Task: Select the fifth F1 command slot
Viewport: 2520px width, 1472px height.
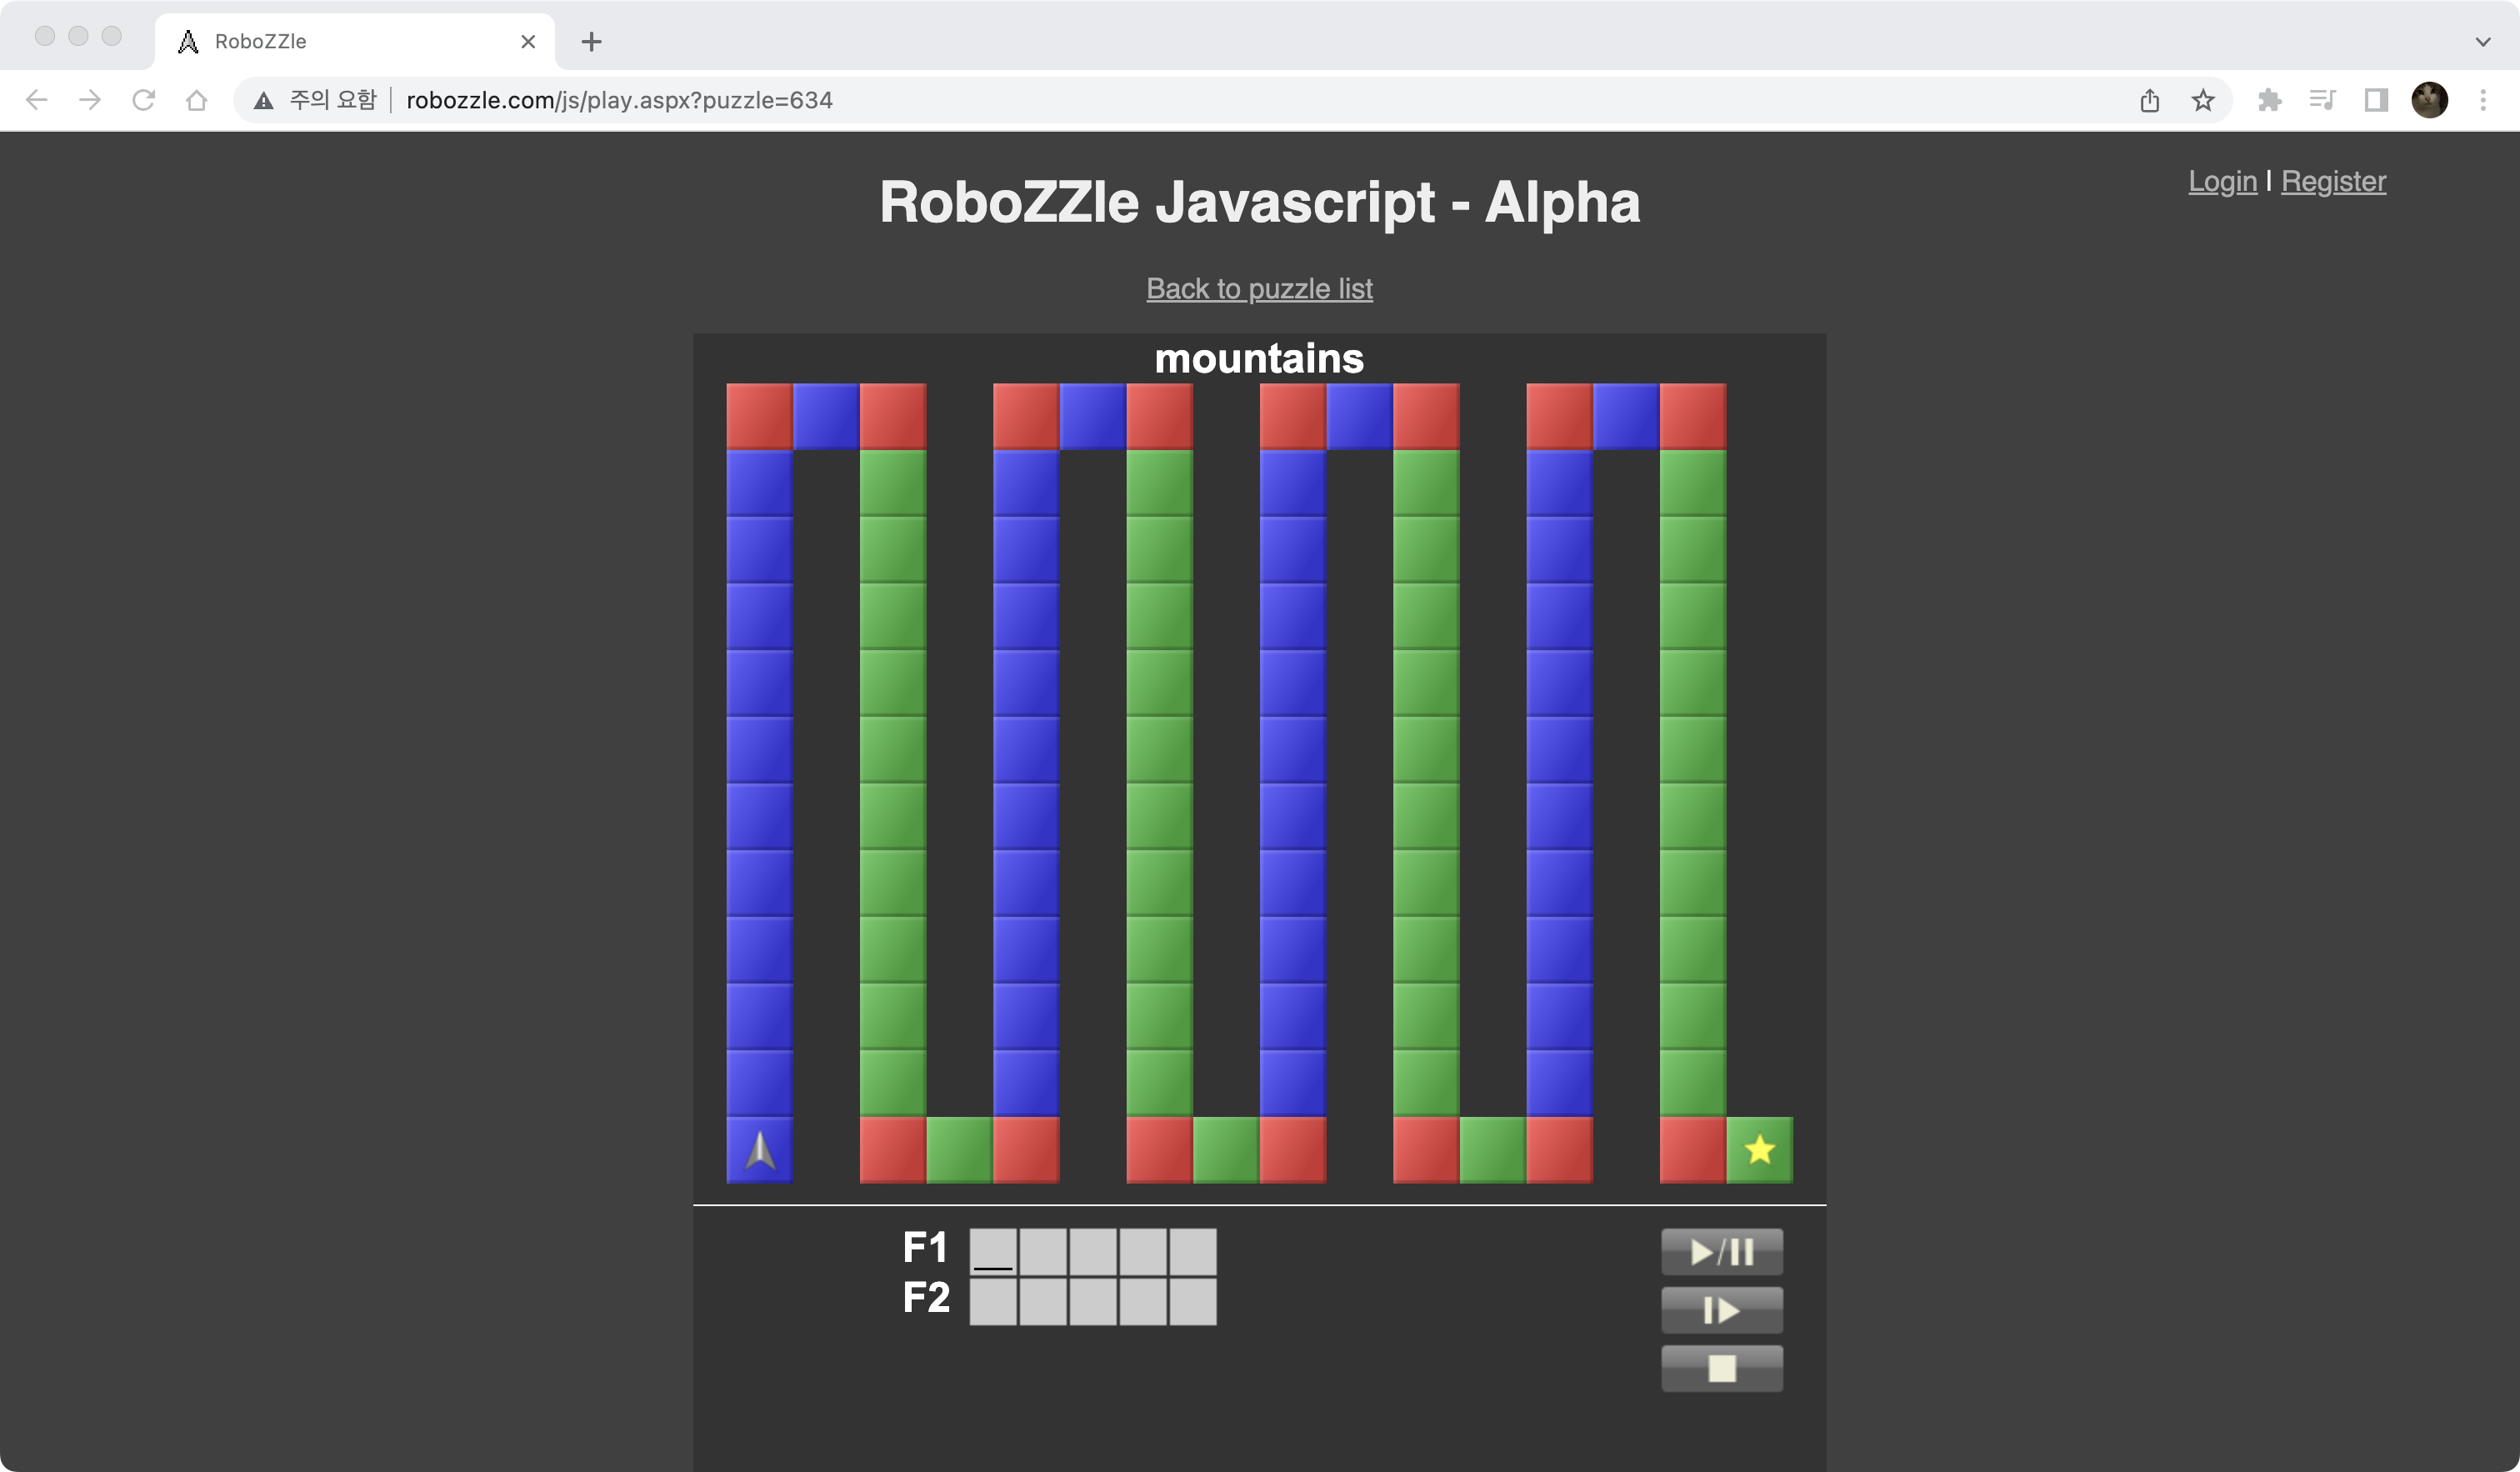Action: 1193,1252
